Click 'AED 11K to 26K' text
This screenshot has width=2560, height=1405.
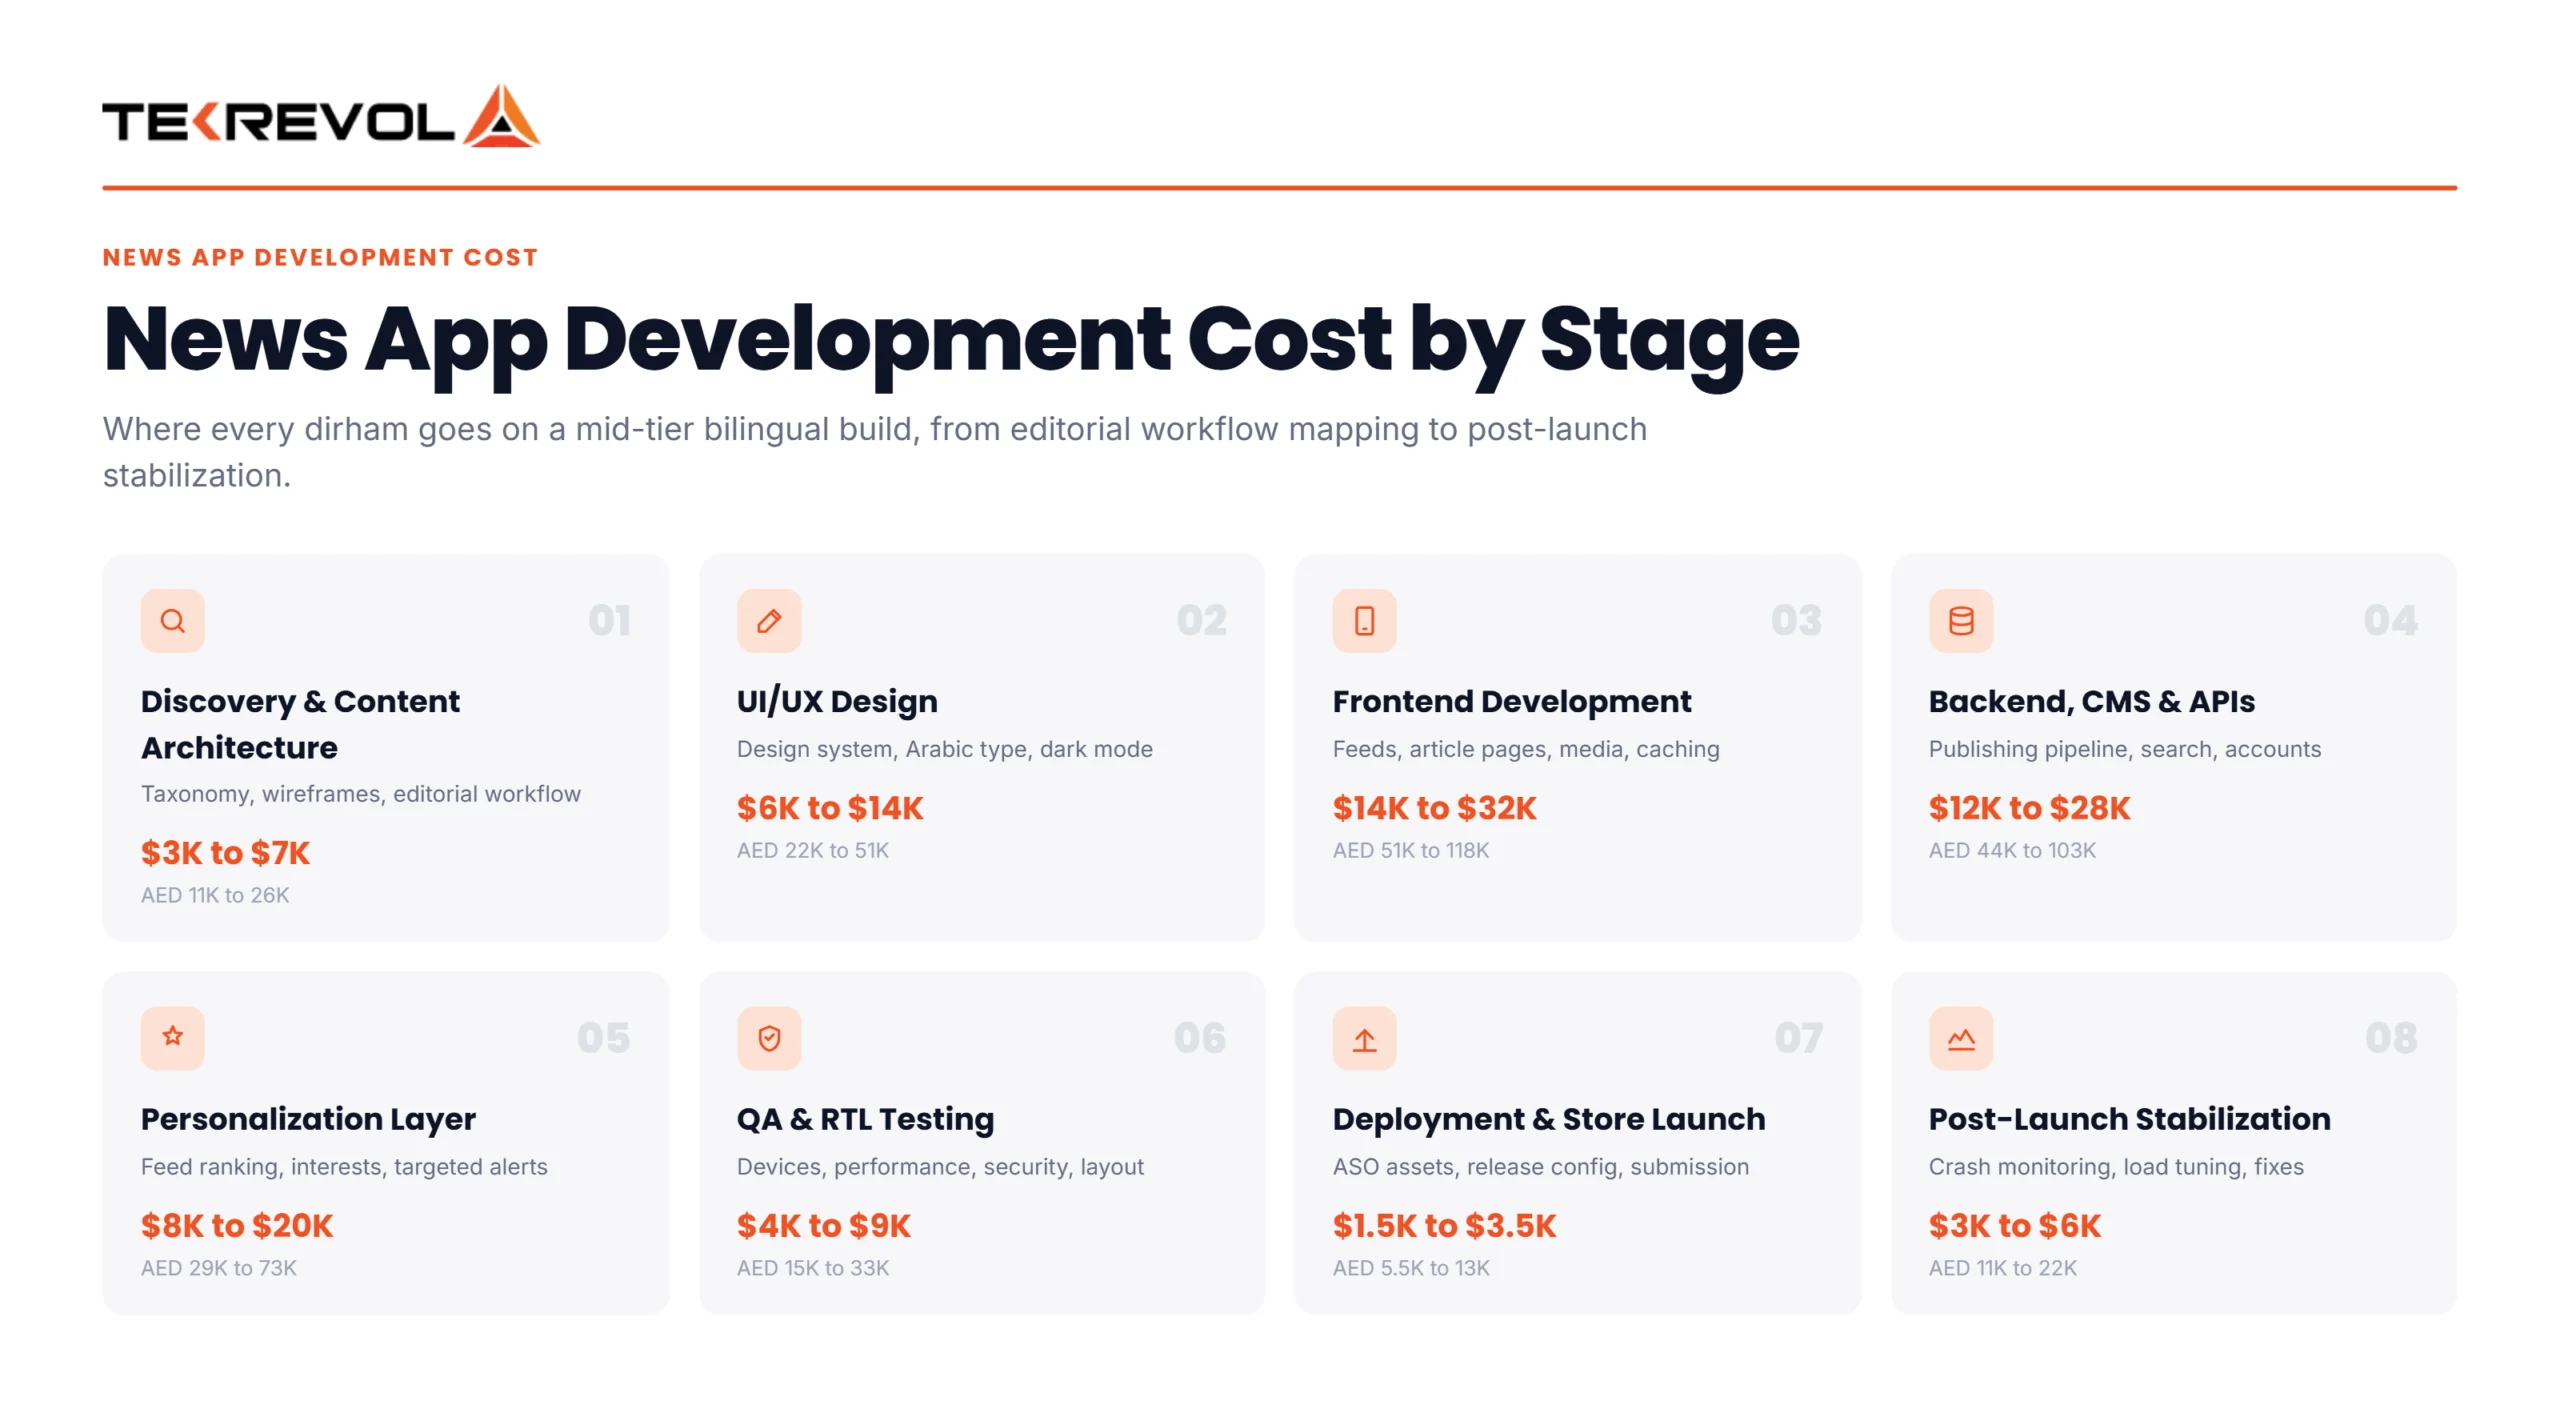[x=215, y=895]
